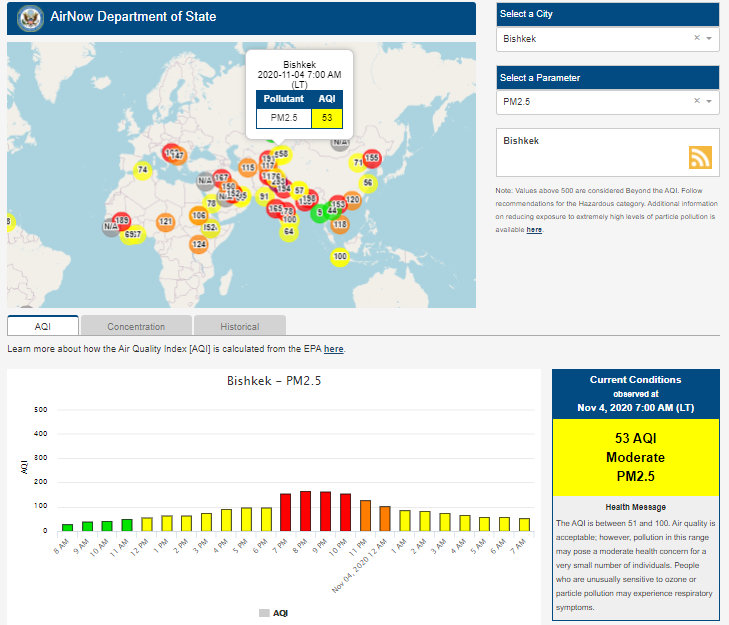Select the yellow 100 marker near Indonesia
The height and width of the screenshot is (625, 729).
tap(340, 257)
